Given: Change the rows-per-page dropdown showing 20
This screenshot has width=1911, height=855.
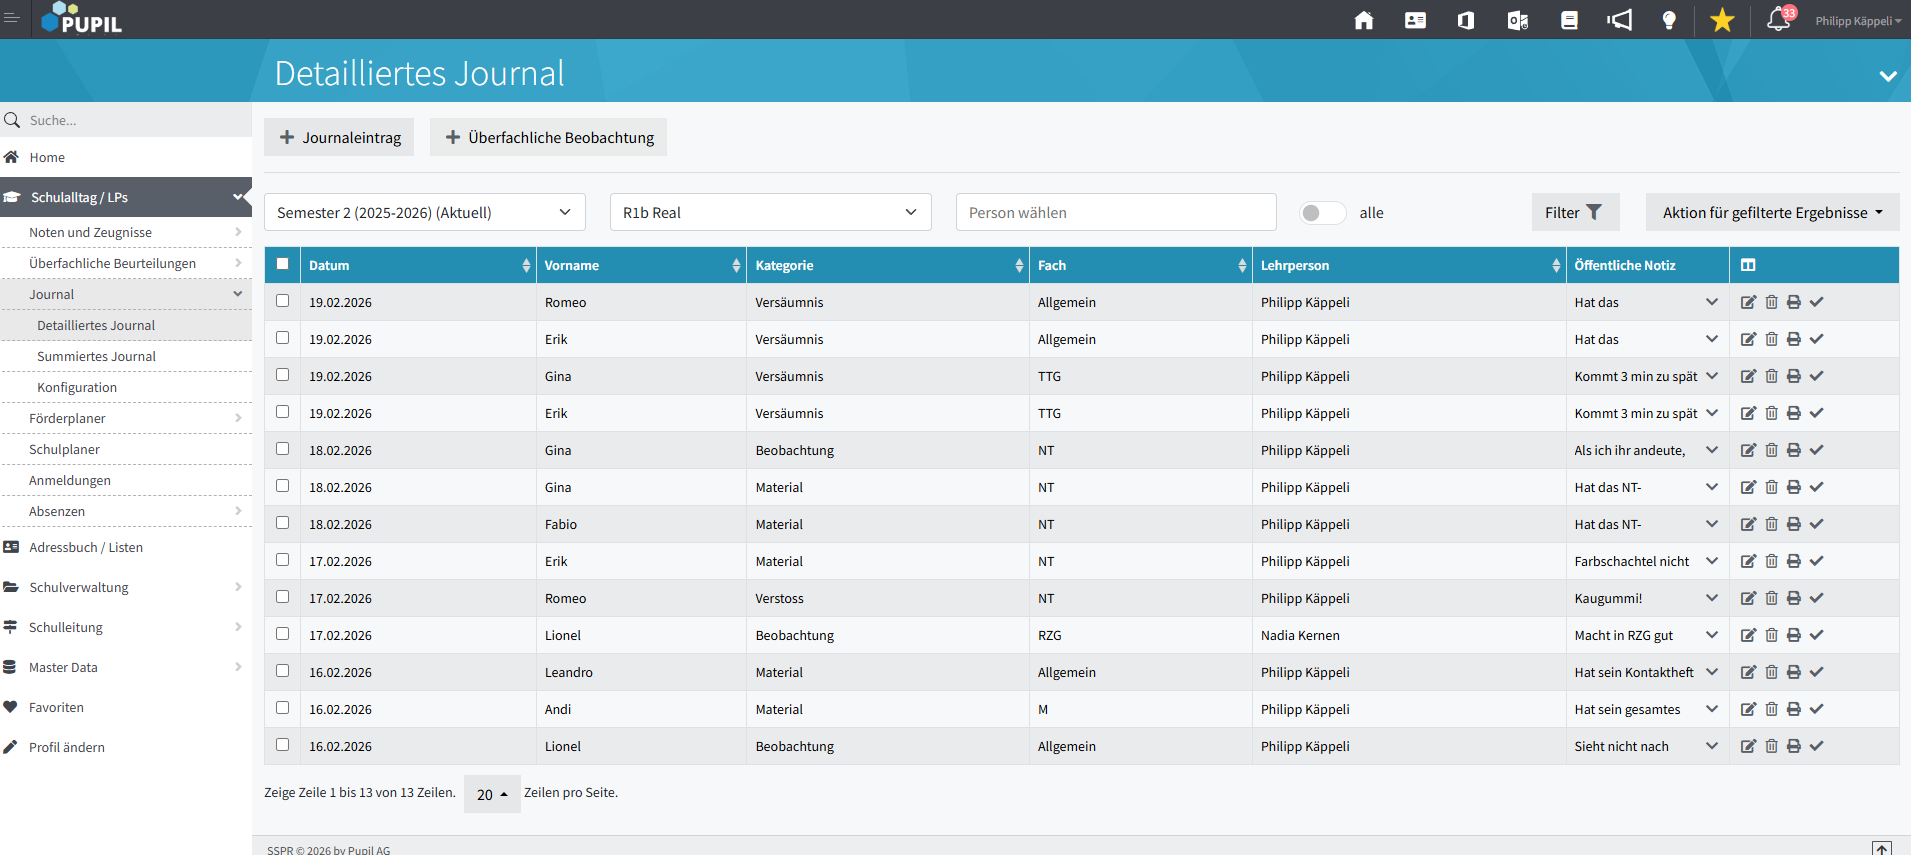Looking at the screenshot, I should point(492,794).
